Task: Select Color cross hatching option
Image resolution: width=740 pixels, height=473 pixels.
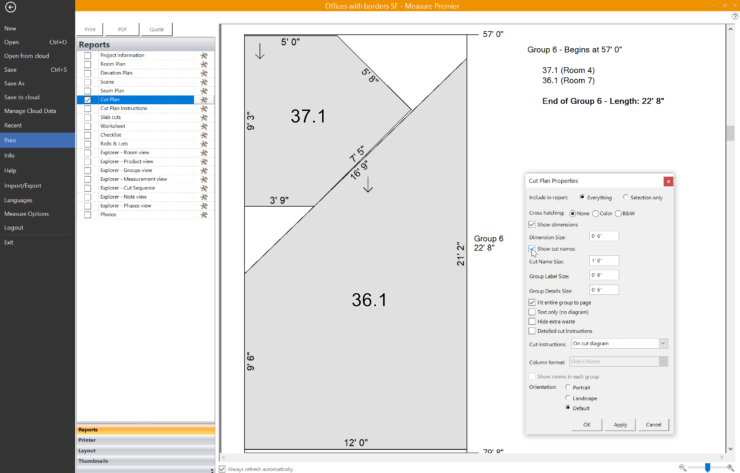Action: click(x=596, y=213)
